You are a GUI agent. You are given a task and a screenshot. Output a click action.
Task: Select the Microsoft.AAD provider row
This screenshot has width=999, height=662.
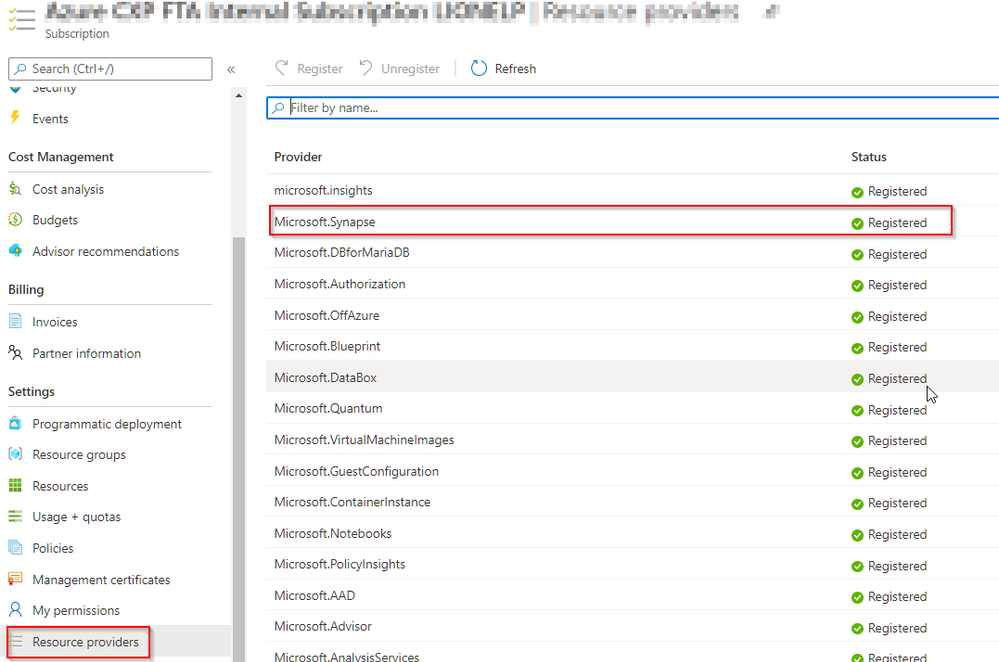point(632,596)
